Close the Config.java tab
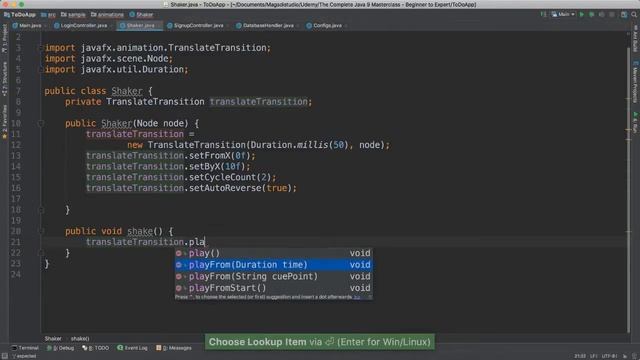Screen dimensions: 640x360 pyautogui.click(x=346, y=26)
